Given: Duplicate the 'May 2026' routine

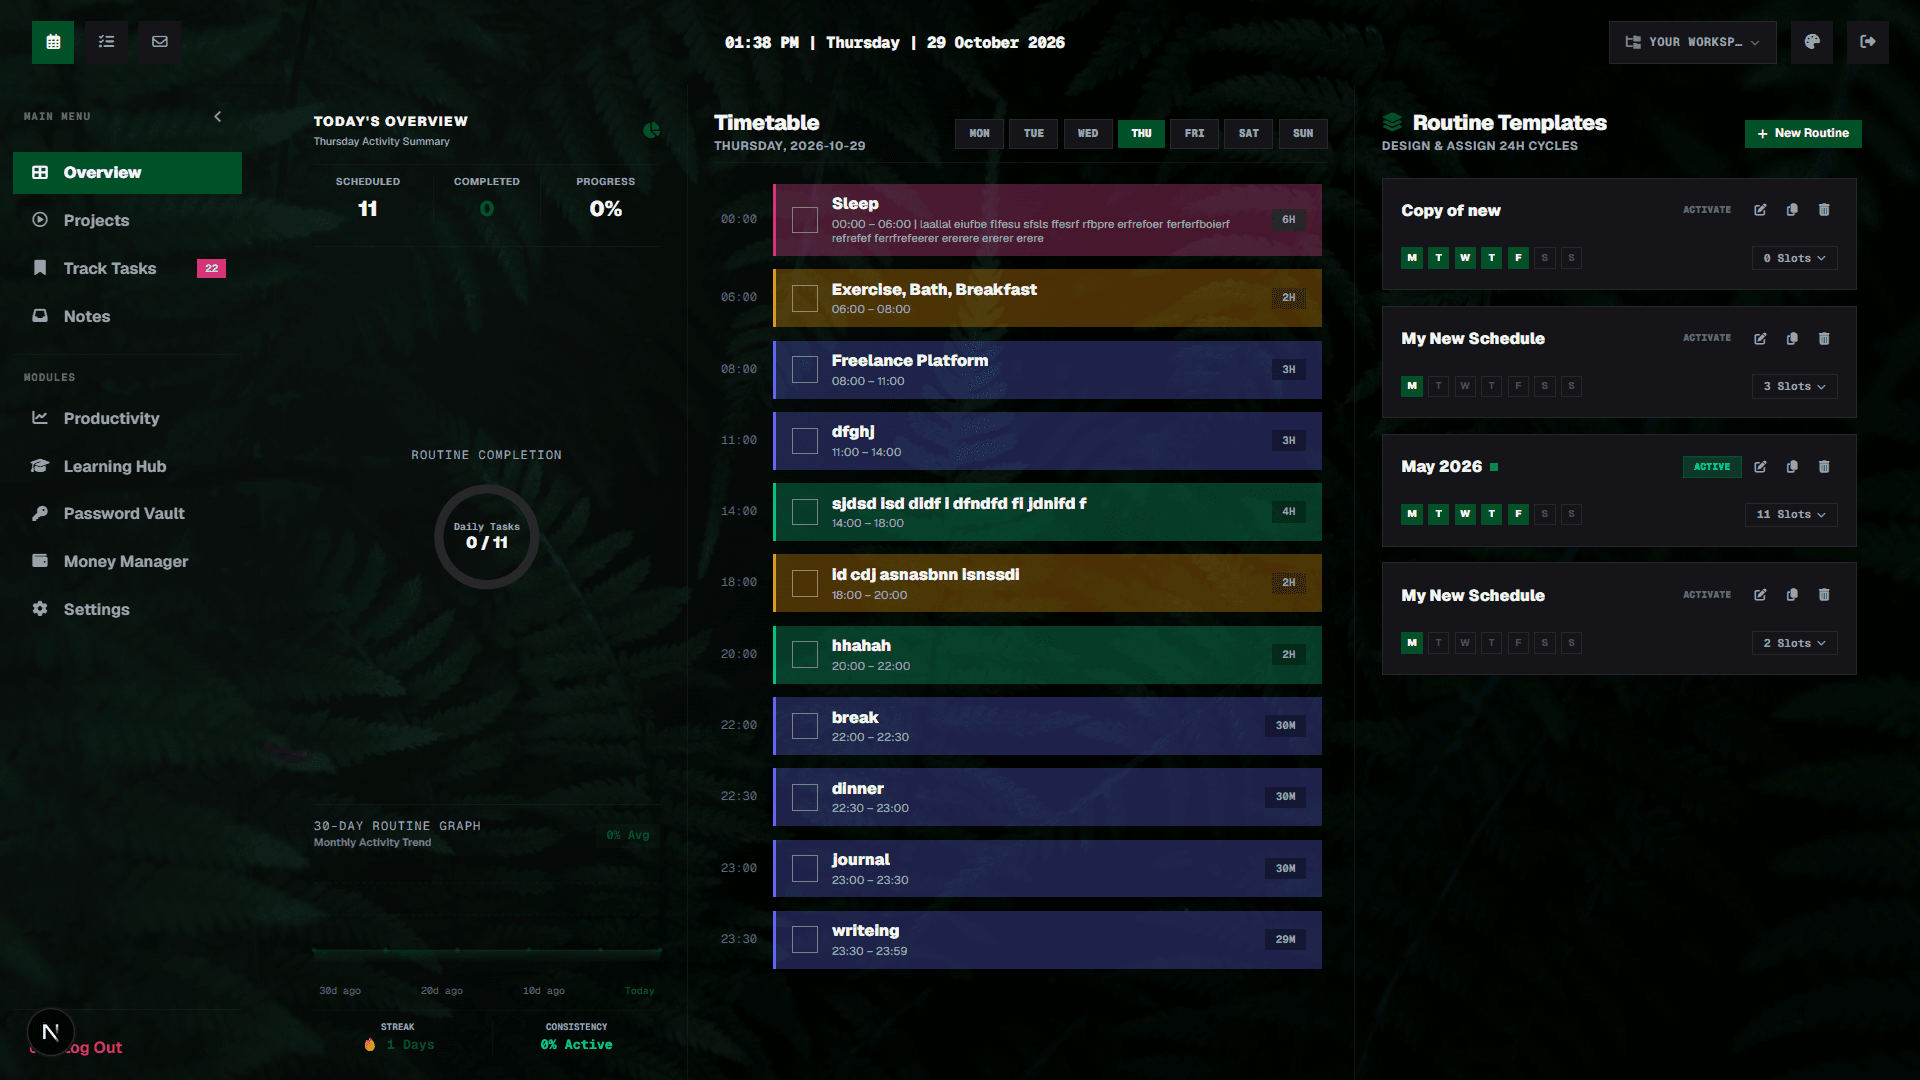Looking at the screenshot, I should [1792, 467].
